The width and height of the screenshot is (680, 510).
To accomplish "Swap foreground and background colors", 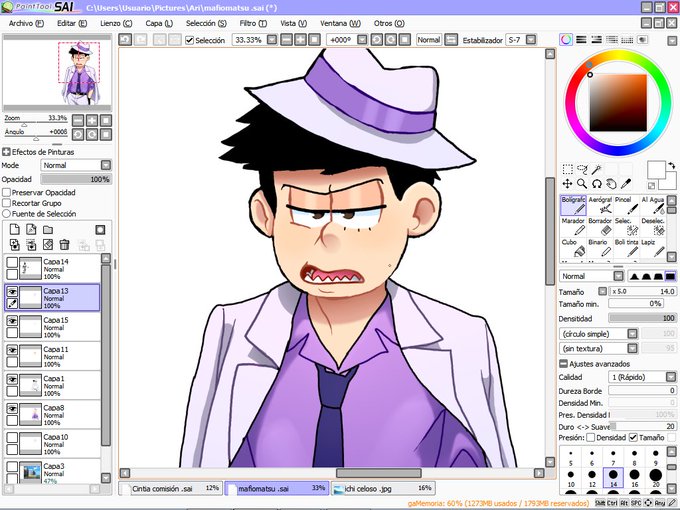I will click(671, 165).
